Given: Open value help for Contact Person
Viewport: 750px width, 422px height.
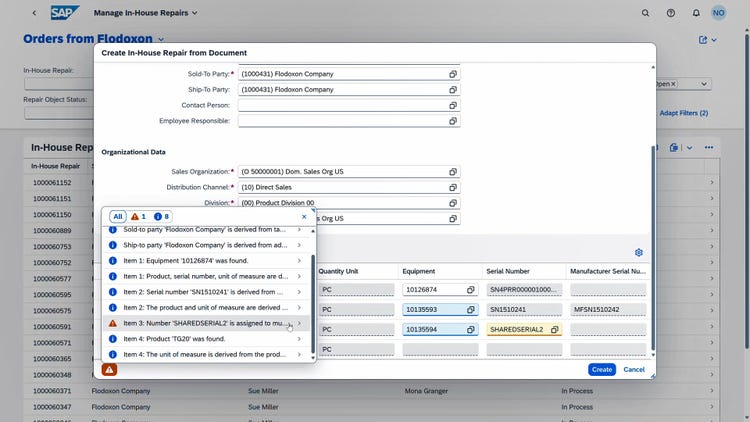Looking at the screenshot, I should (452, 105).
